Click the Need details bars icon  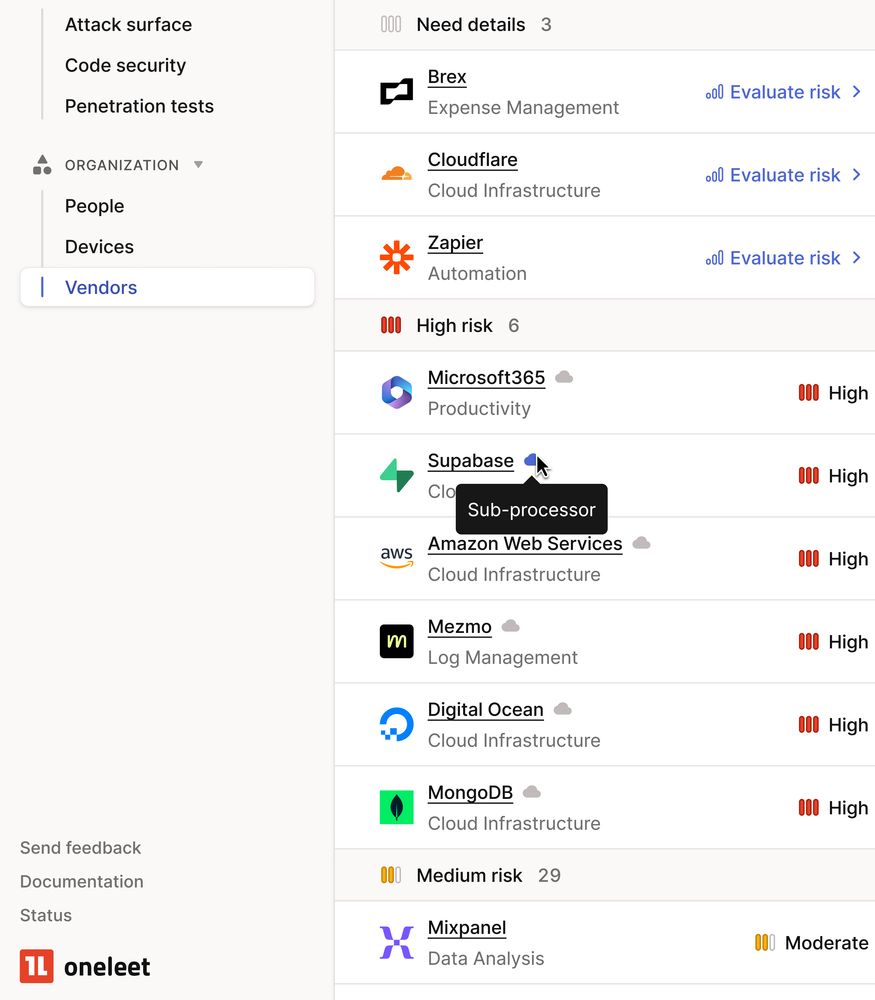coord(391,24)
